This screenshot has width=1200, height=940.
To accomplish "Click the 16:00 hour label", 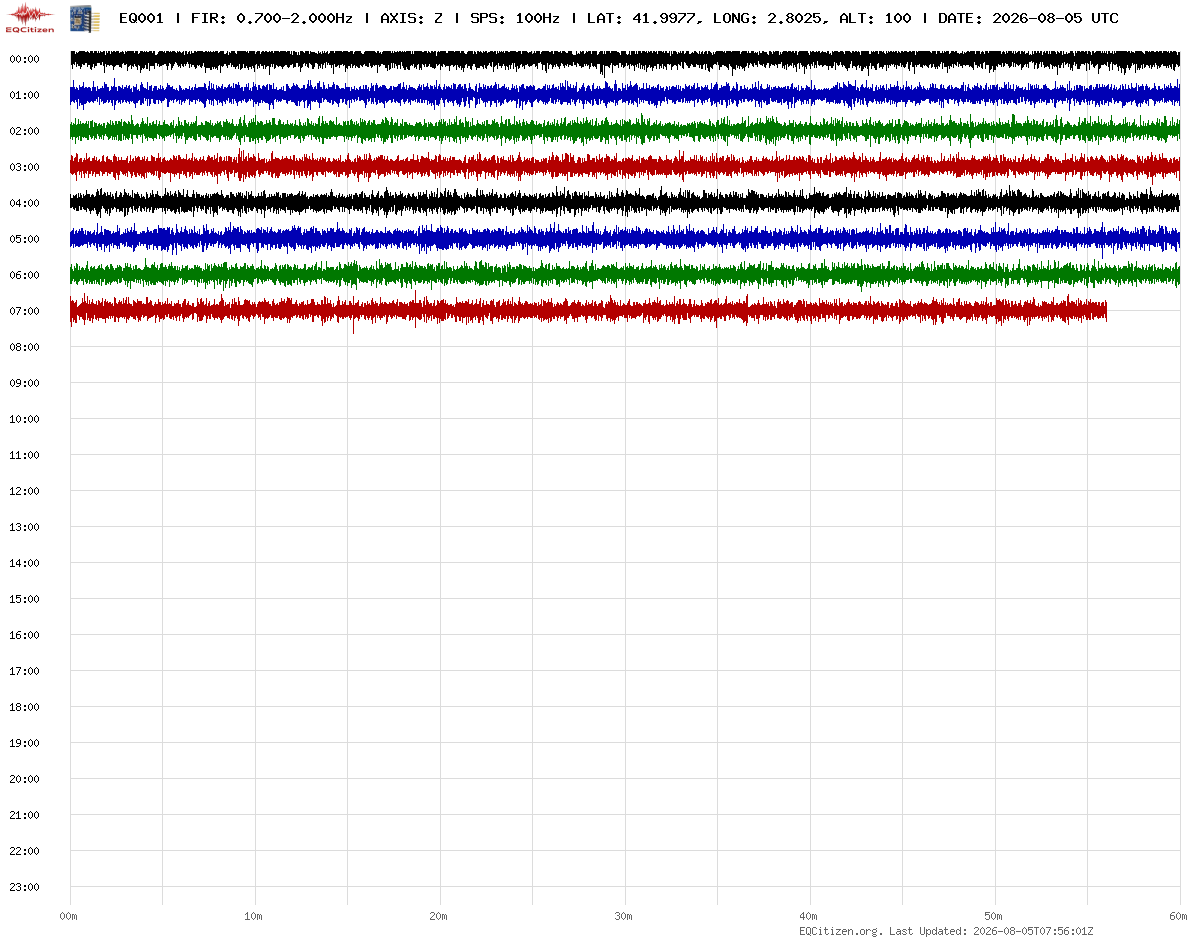I will click(24, 635).
